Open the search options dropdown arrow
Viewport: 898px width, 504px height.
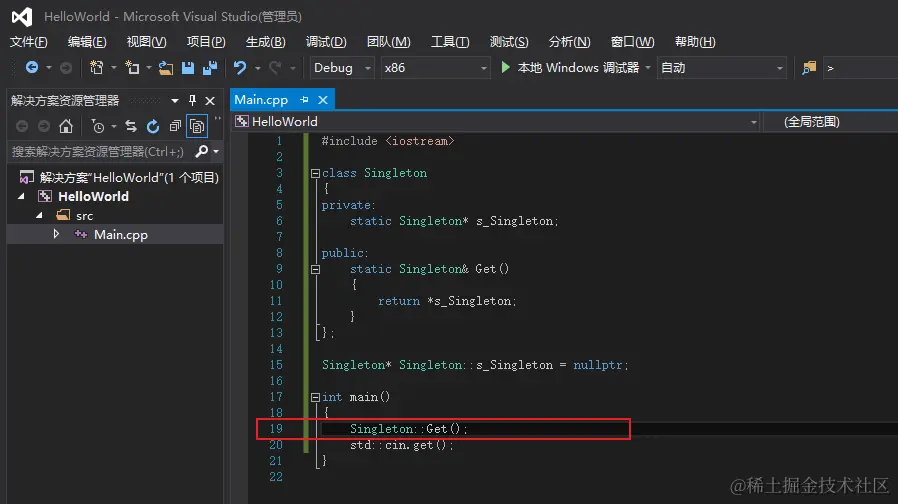[x=216, y=152]
